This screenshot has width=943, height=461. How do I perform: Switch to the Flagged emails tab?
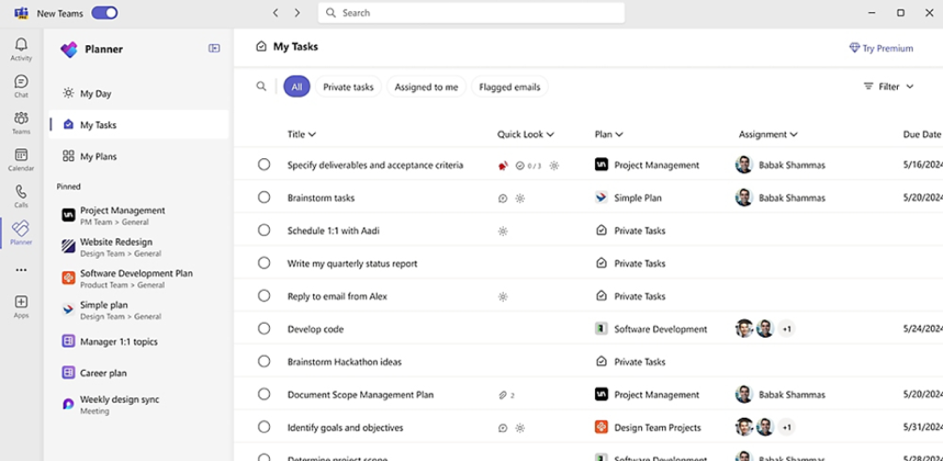509,87
